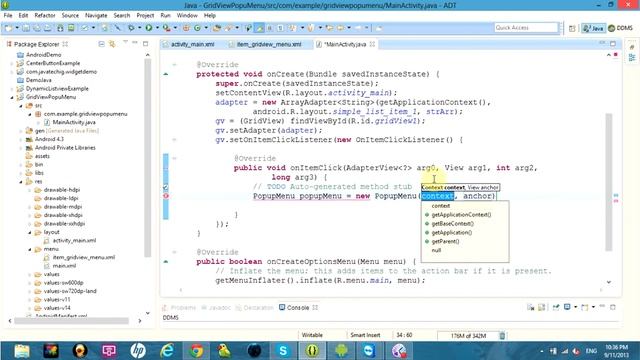Toggle Mark Occurrences in the toolbar
This screenshot has height=360, width=640.
[259, 28]
